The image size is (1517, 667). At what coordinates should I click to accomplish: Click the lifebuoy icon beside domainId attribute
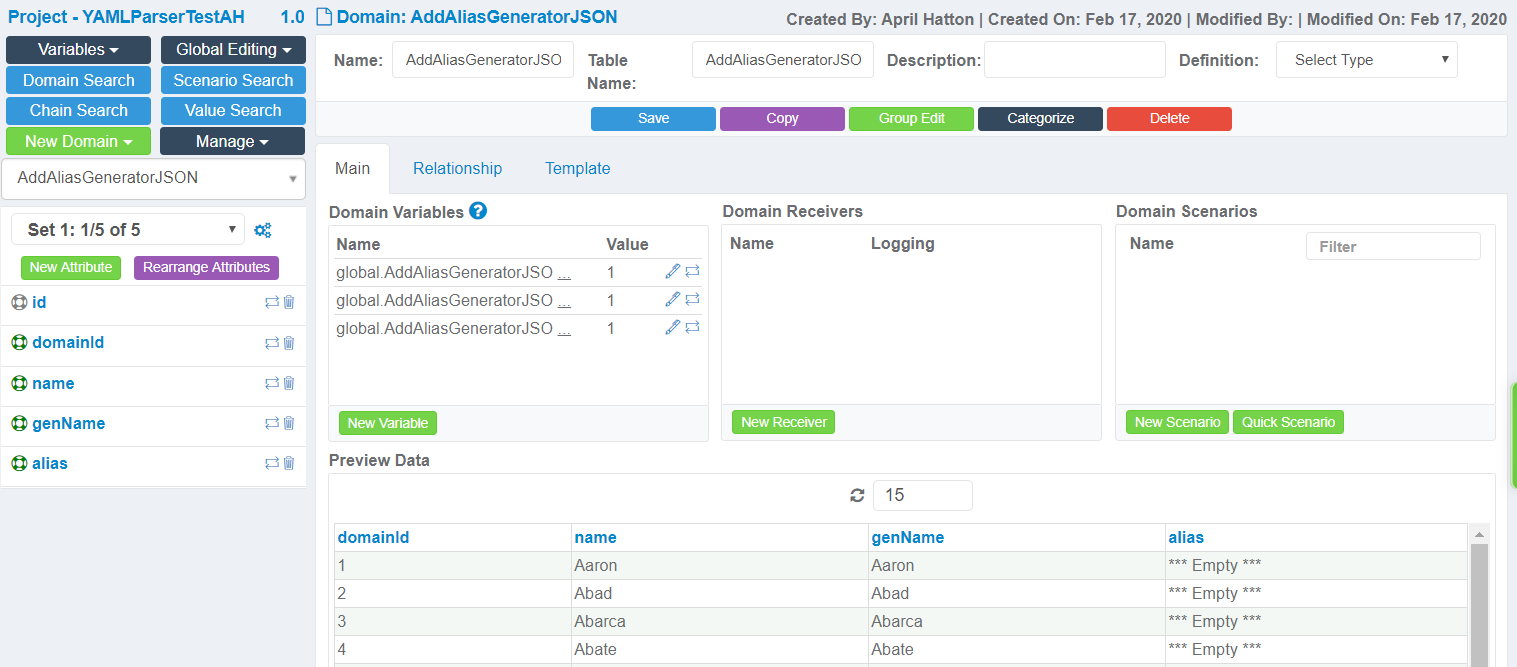(19, 343)
